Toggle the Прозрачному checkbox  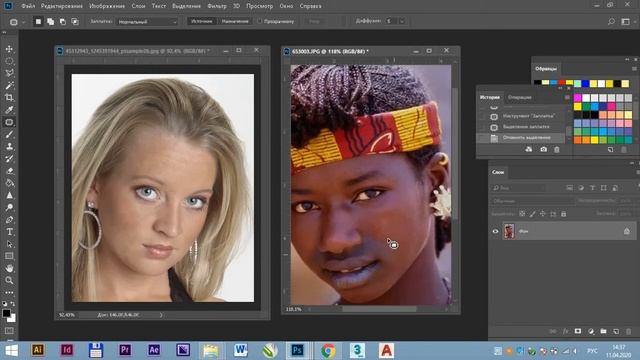[260, 21]
